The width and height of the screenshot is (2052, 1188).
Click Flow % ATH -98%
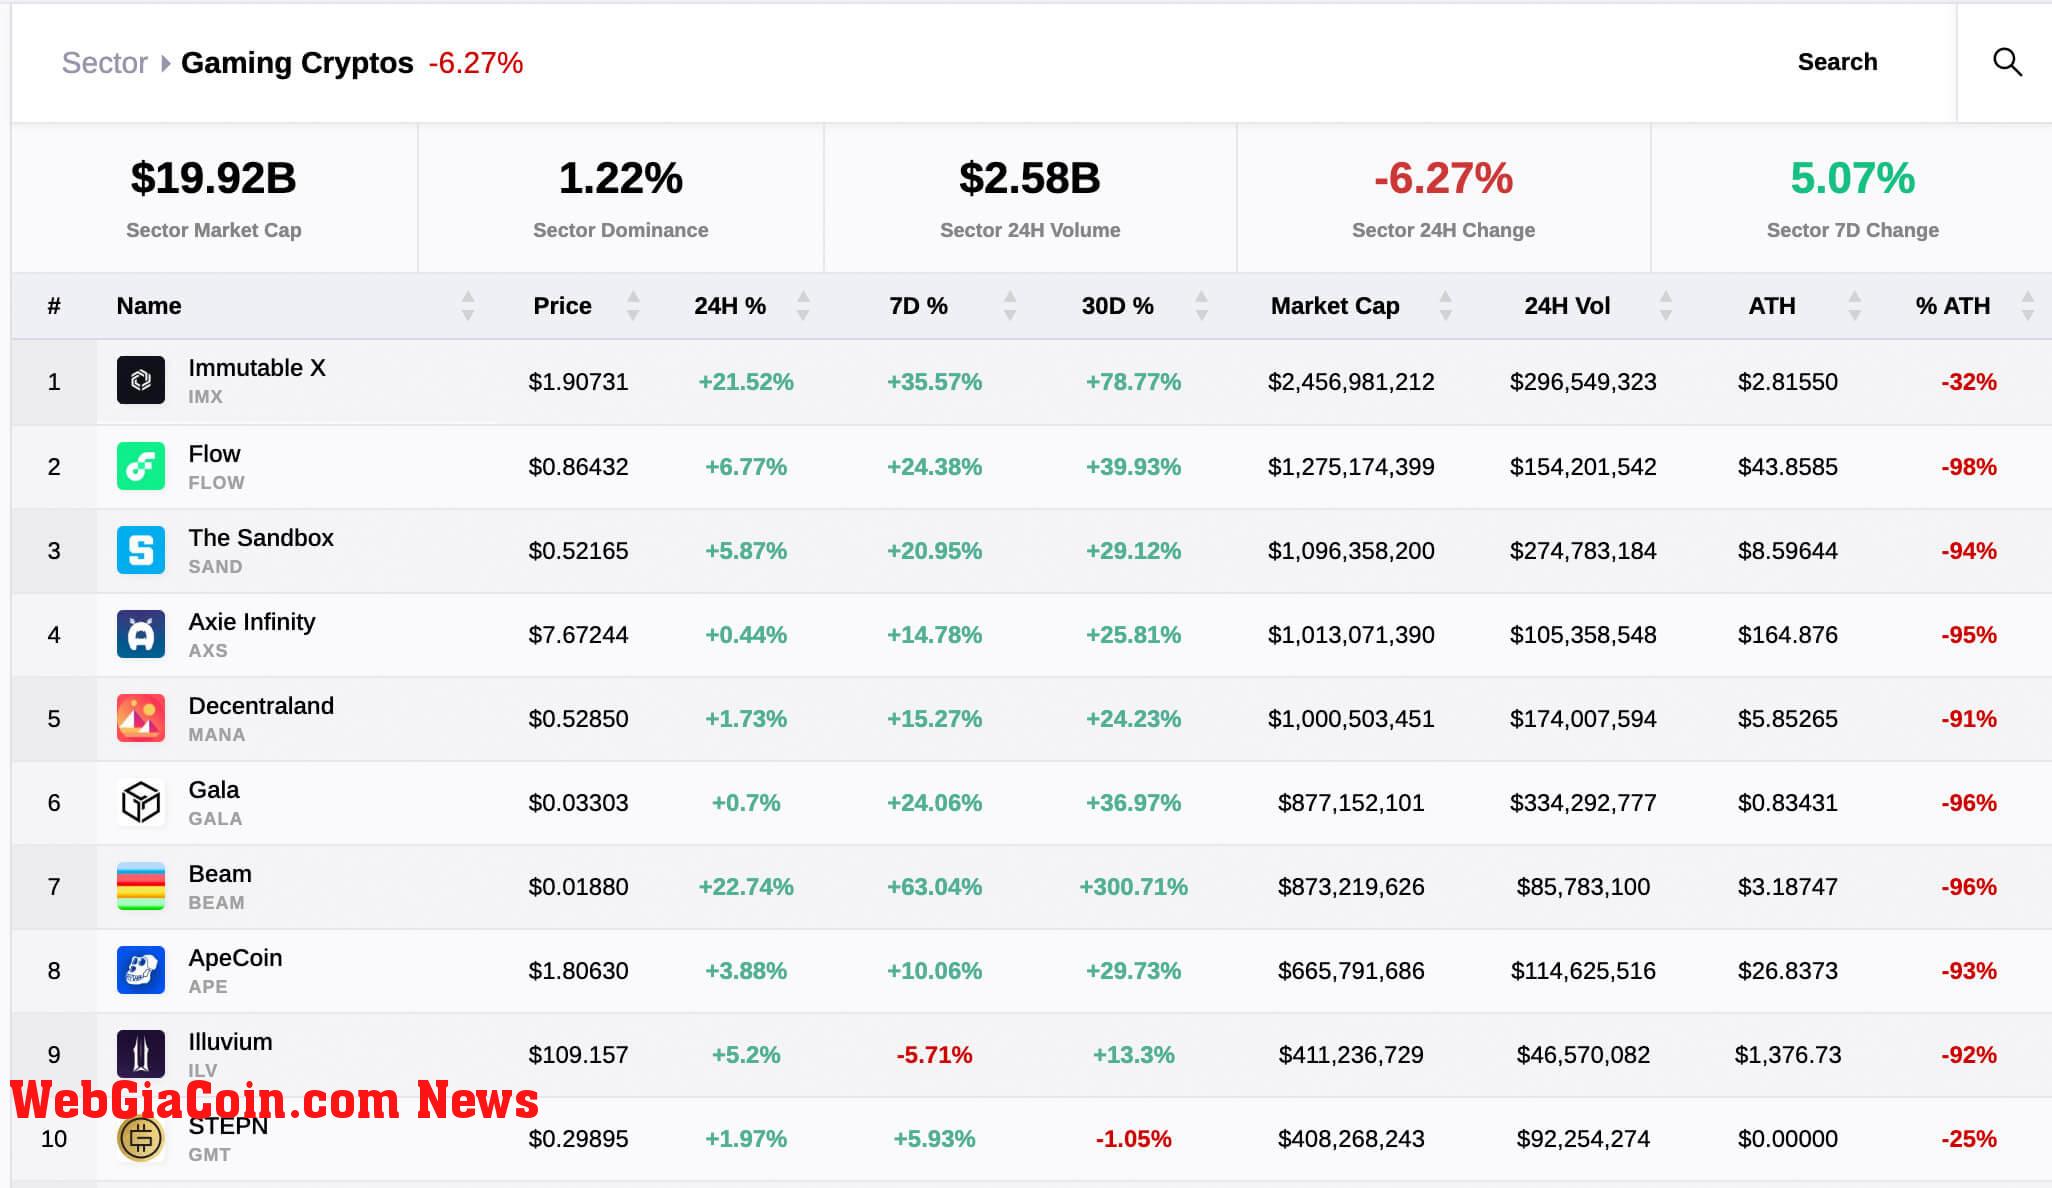pyautogui.click(x=1968, y=467)
